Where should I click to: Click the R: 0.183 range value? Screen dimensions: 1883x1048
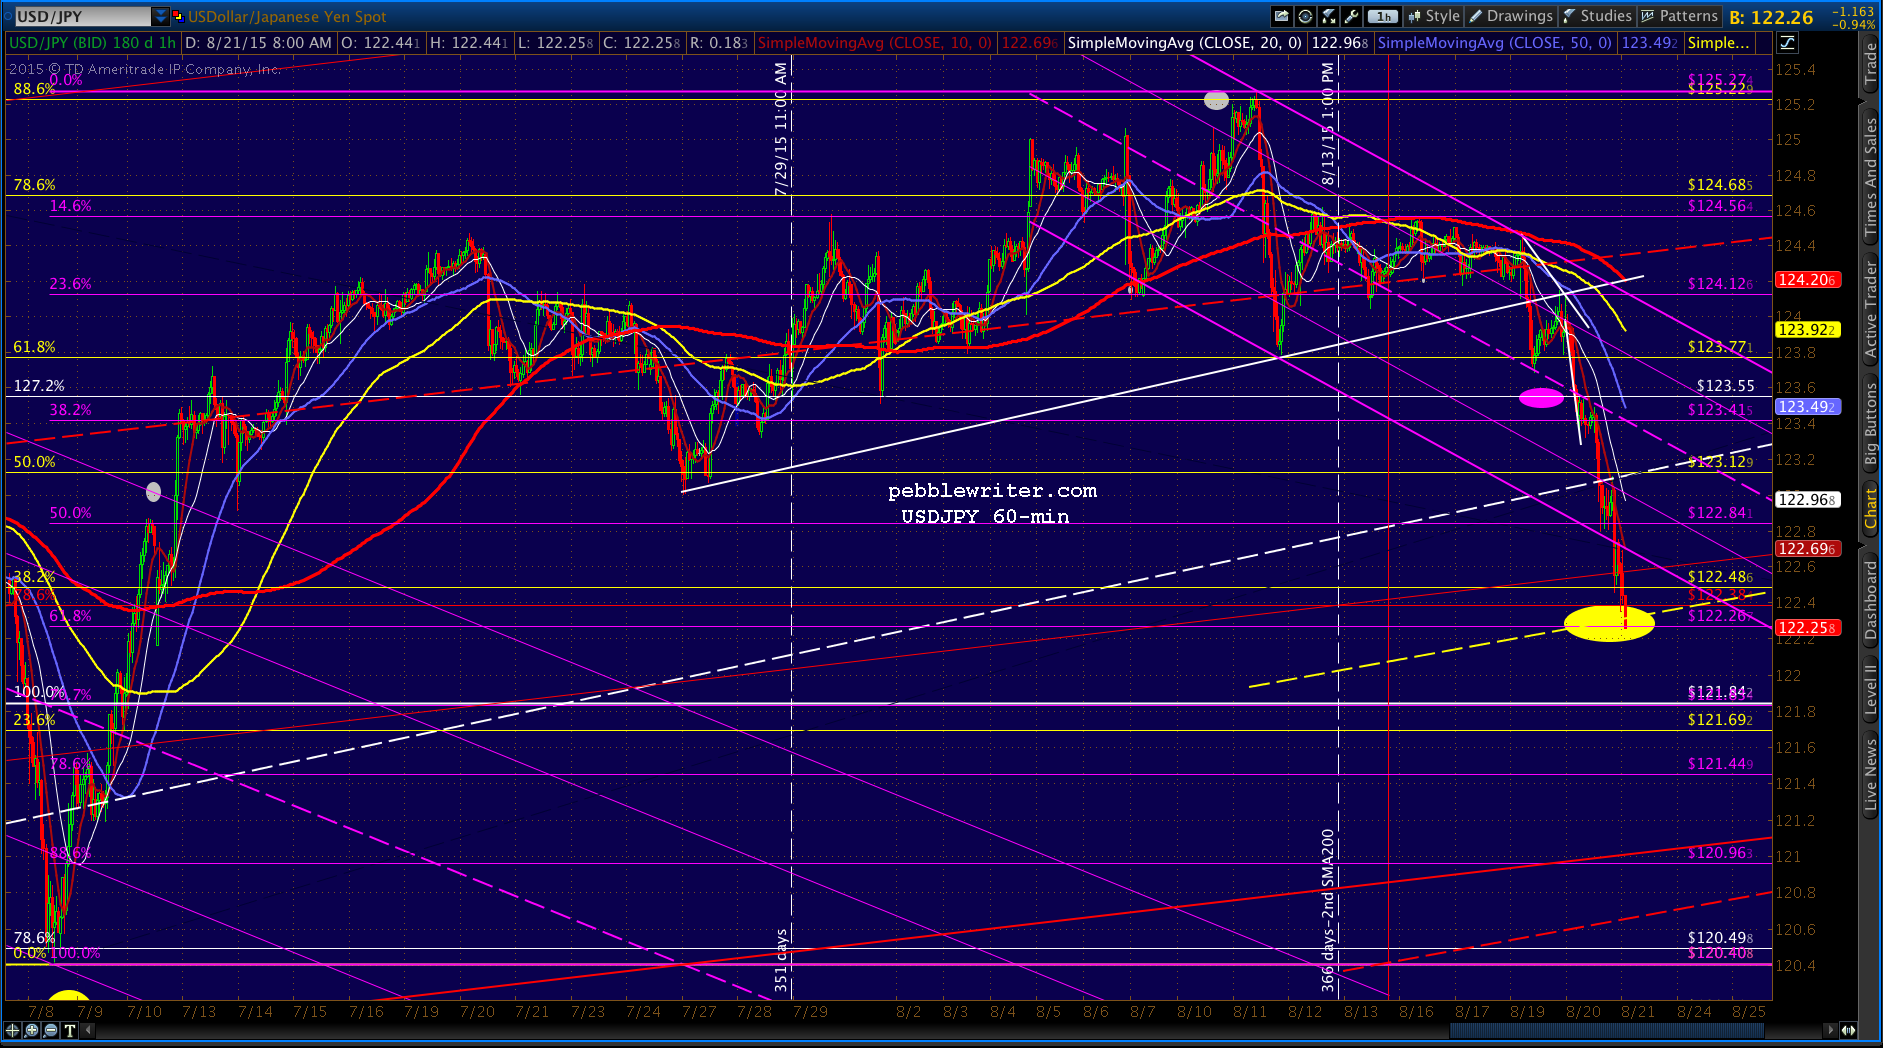click(x=719, y=42)
